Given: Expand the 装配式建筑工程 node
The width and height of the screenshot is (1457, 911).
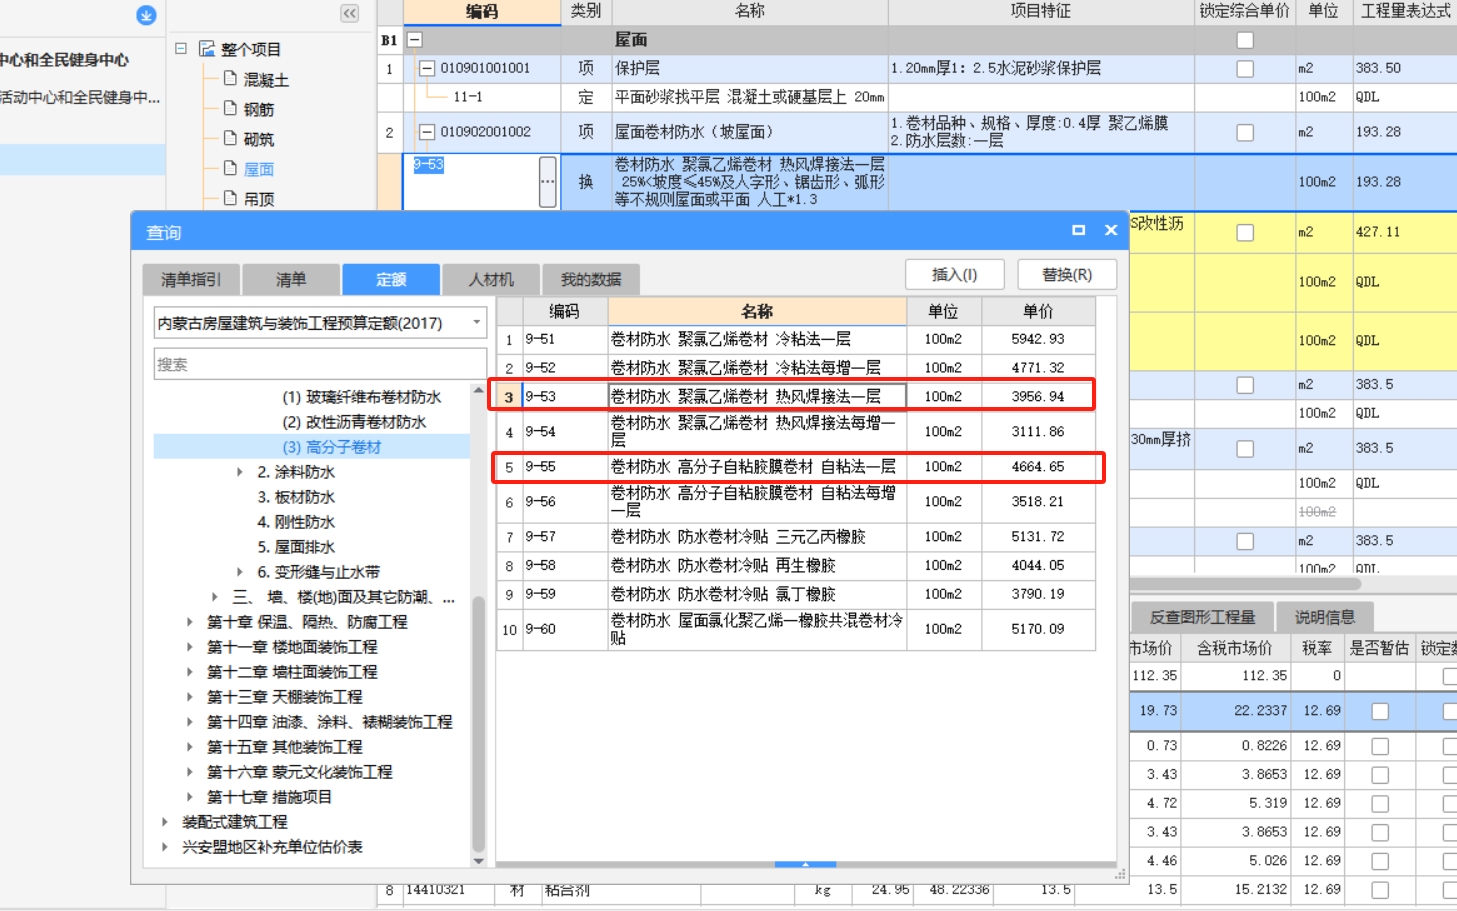Looking at the screenshot, I should coord(165,822).
